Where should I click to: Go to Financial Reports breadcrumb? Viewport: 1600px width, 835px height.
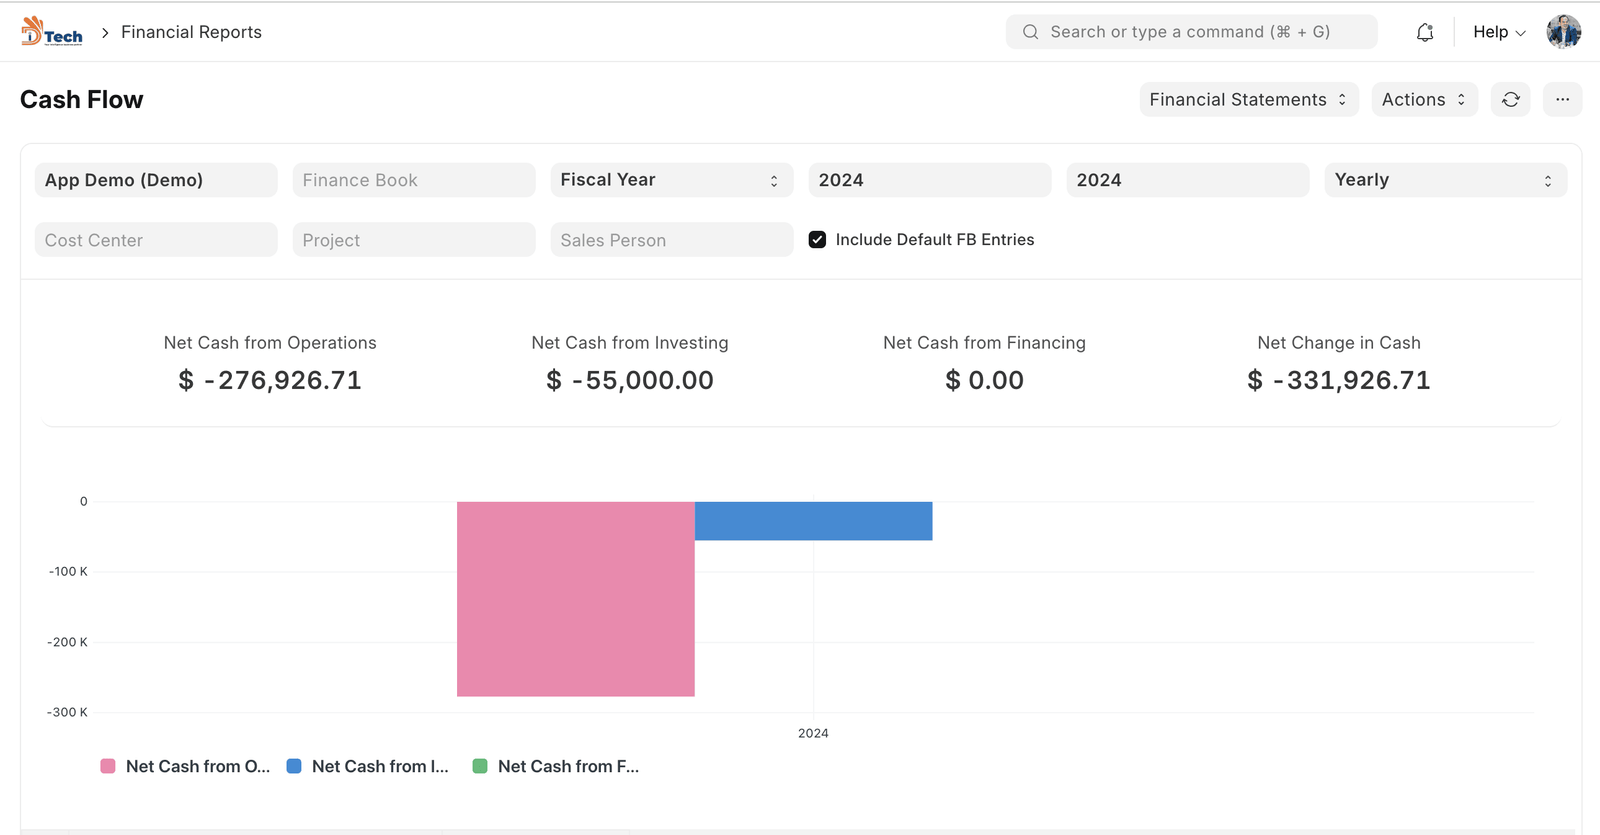pos(191,32)
